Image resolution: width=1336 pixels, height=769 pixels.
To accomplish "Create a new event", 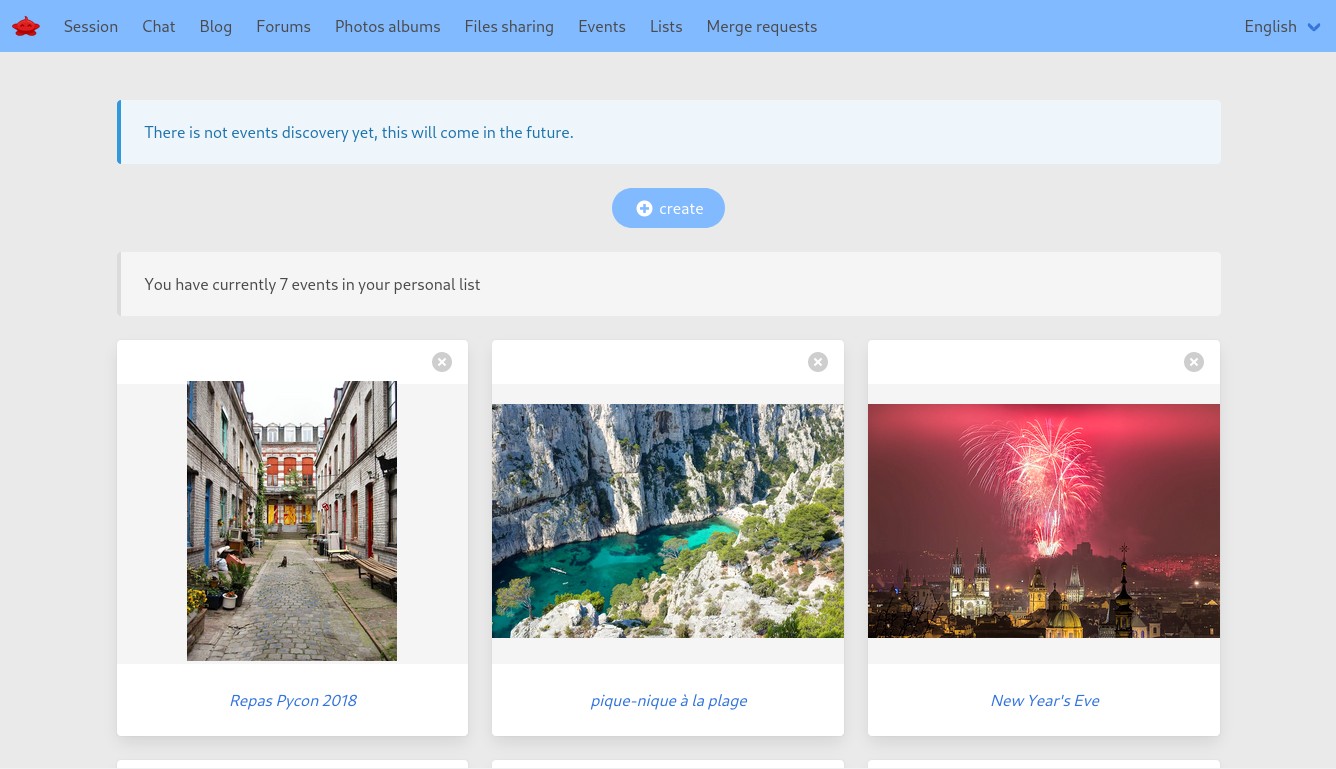I will pos(668,208).
